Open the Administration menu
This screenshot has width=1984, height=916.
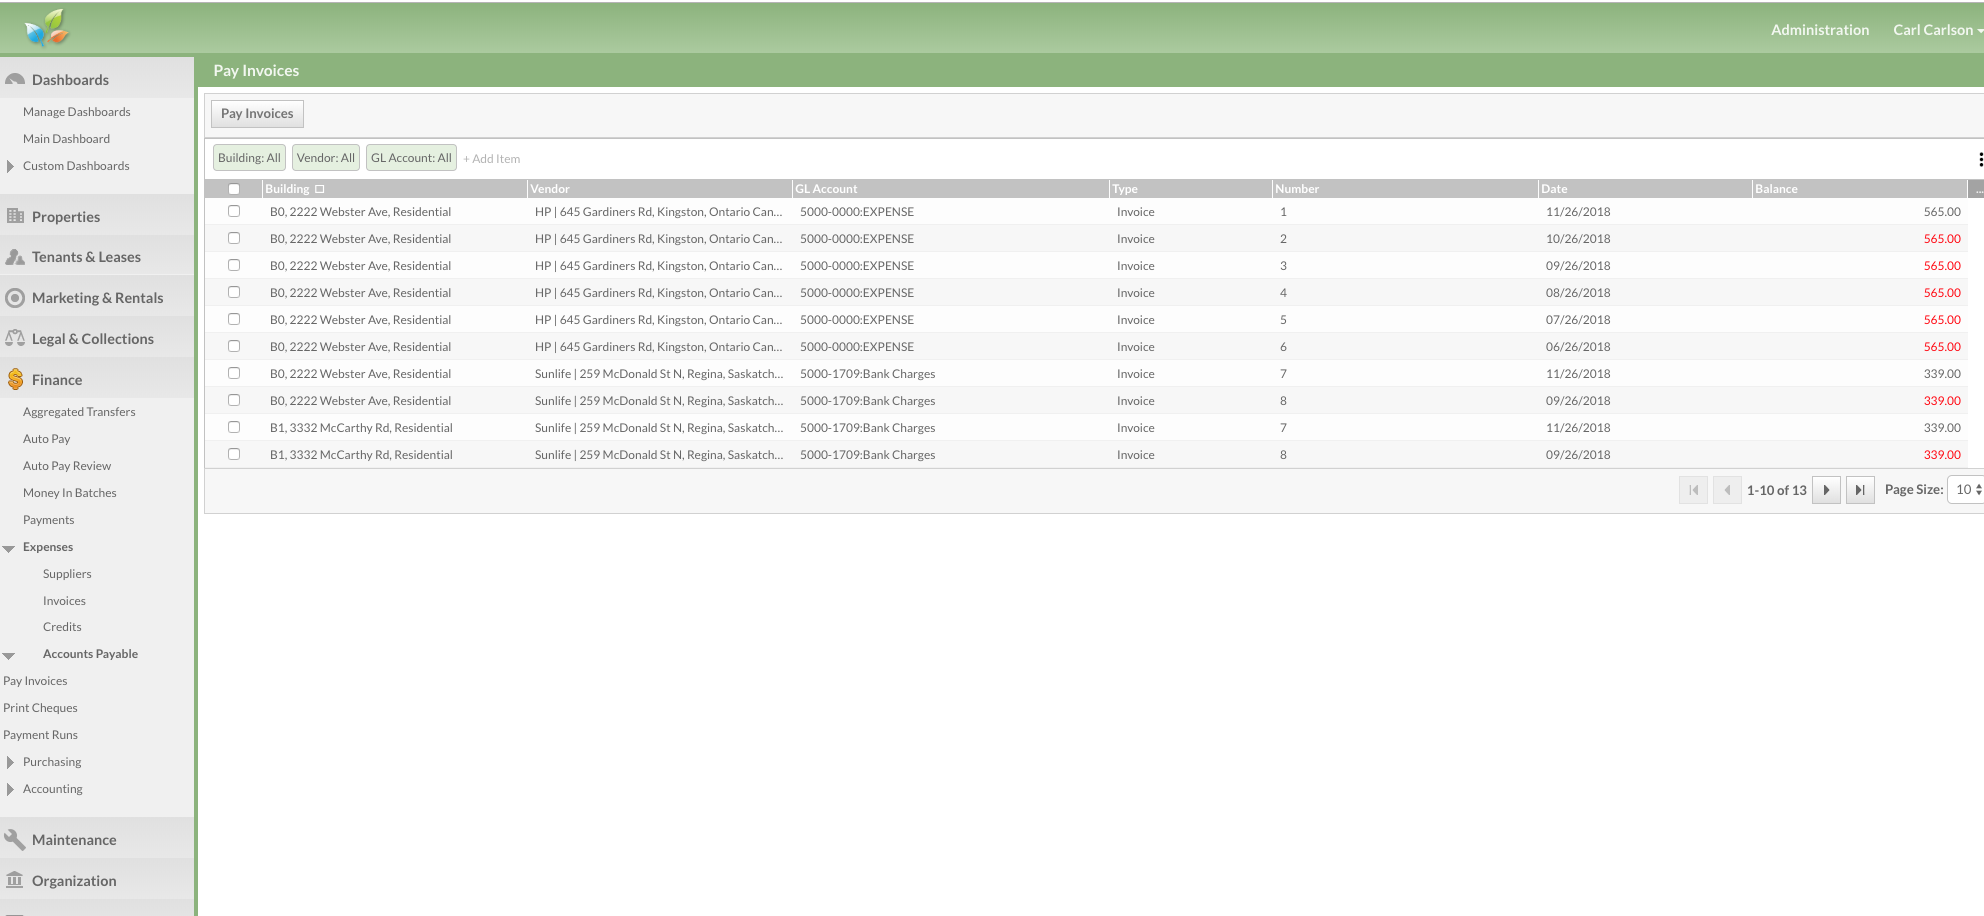pos(1819,30)
